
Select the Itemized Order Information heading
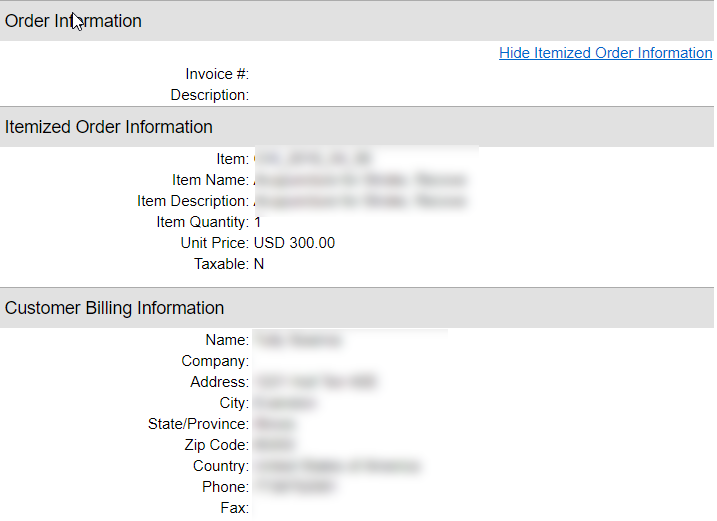(x=109, y=127)
